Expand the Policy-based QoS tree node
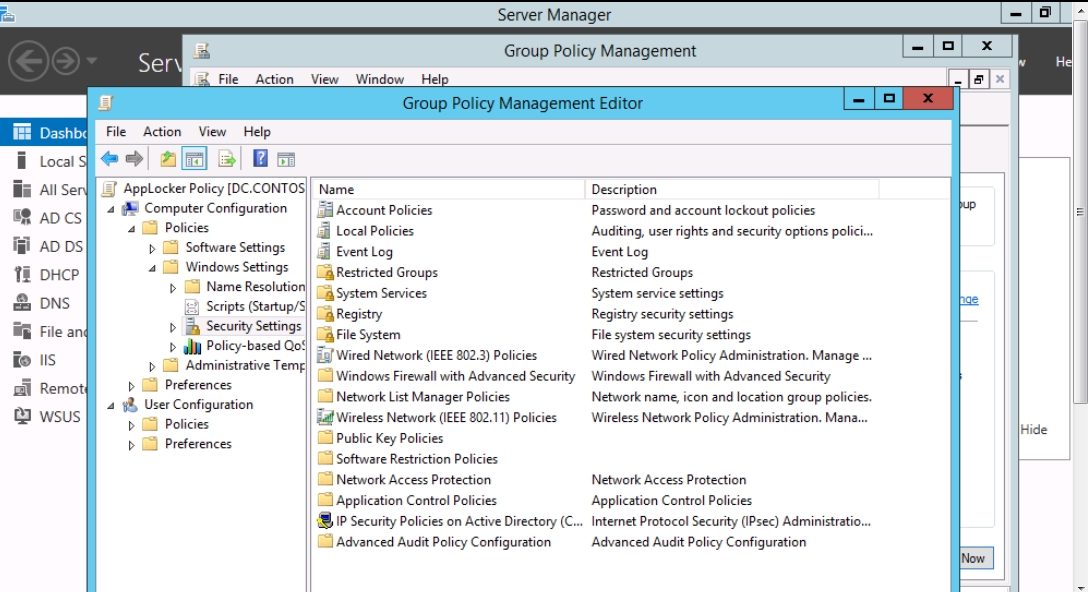1088x592 pixels. (x=173, y=346)
